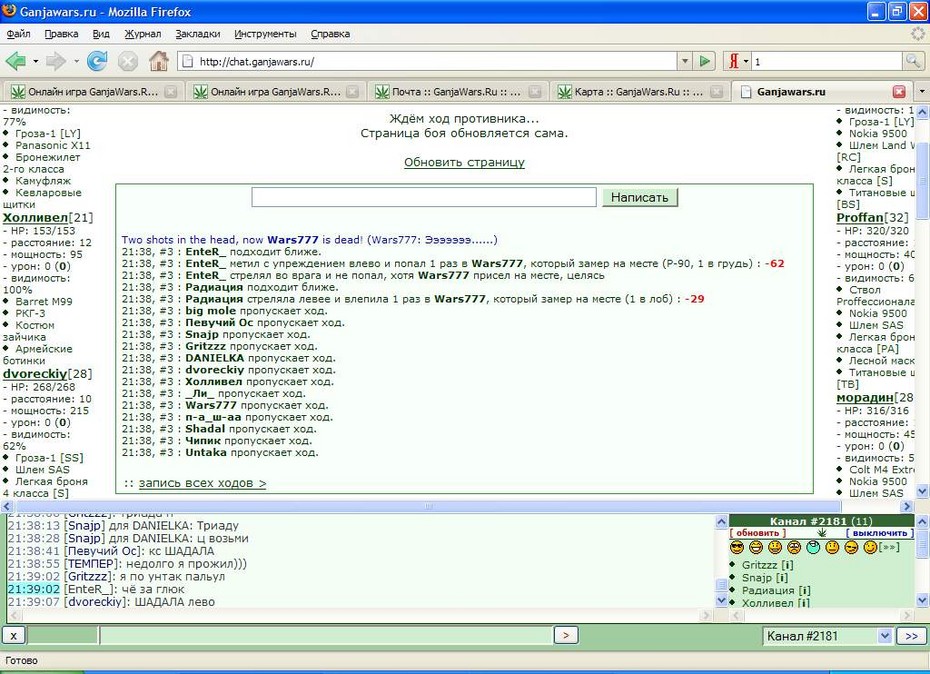Open the Обновить страницу link

[x=464, y=162]
